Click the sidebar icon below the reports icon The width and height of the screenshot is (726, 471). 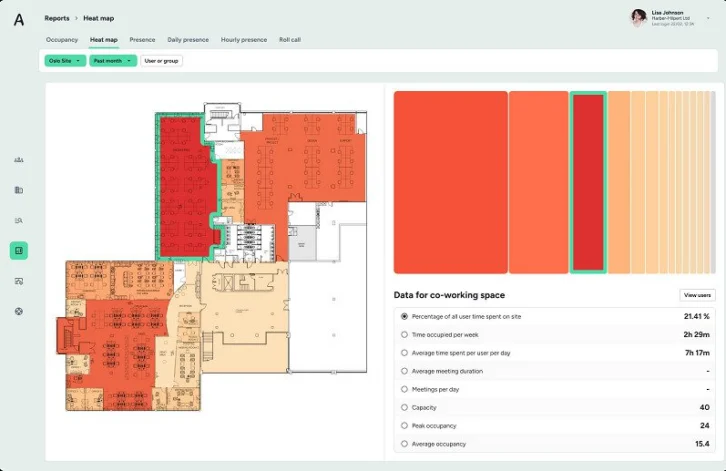19,281
